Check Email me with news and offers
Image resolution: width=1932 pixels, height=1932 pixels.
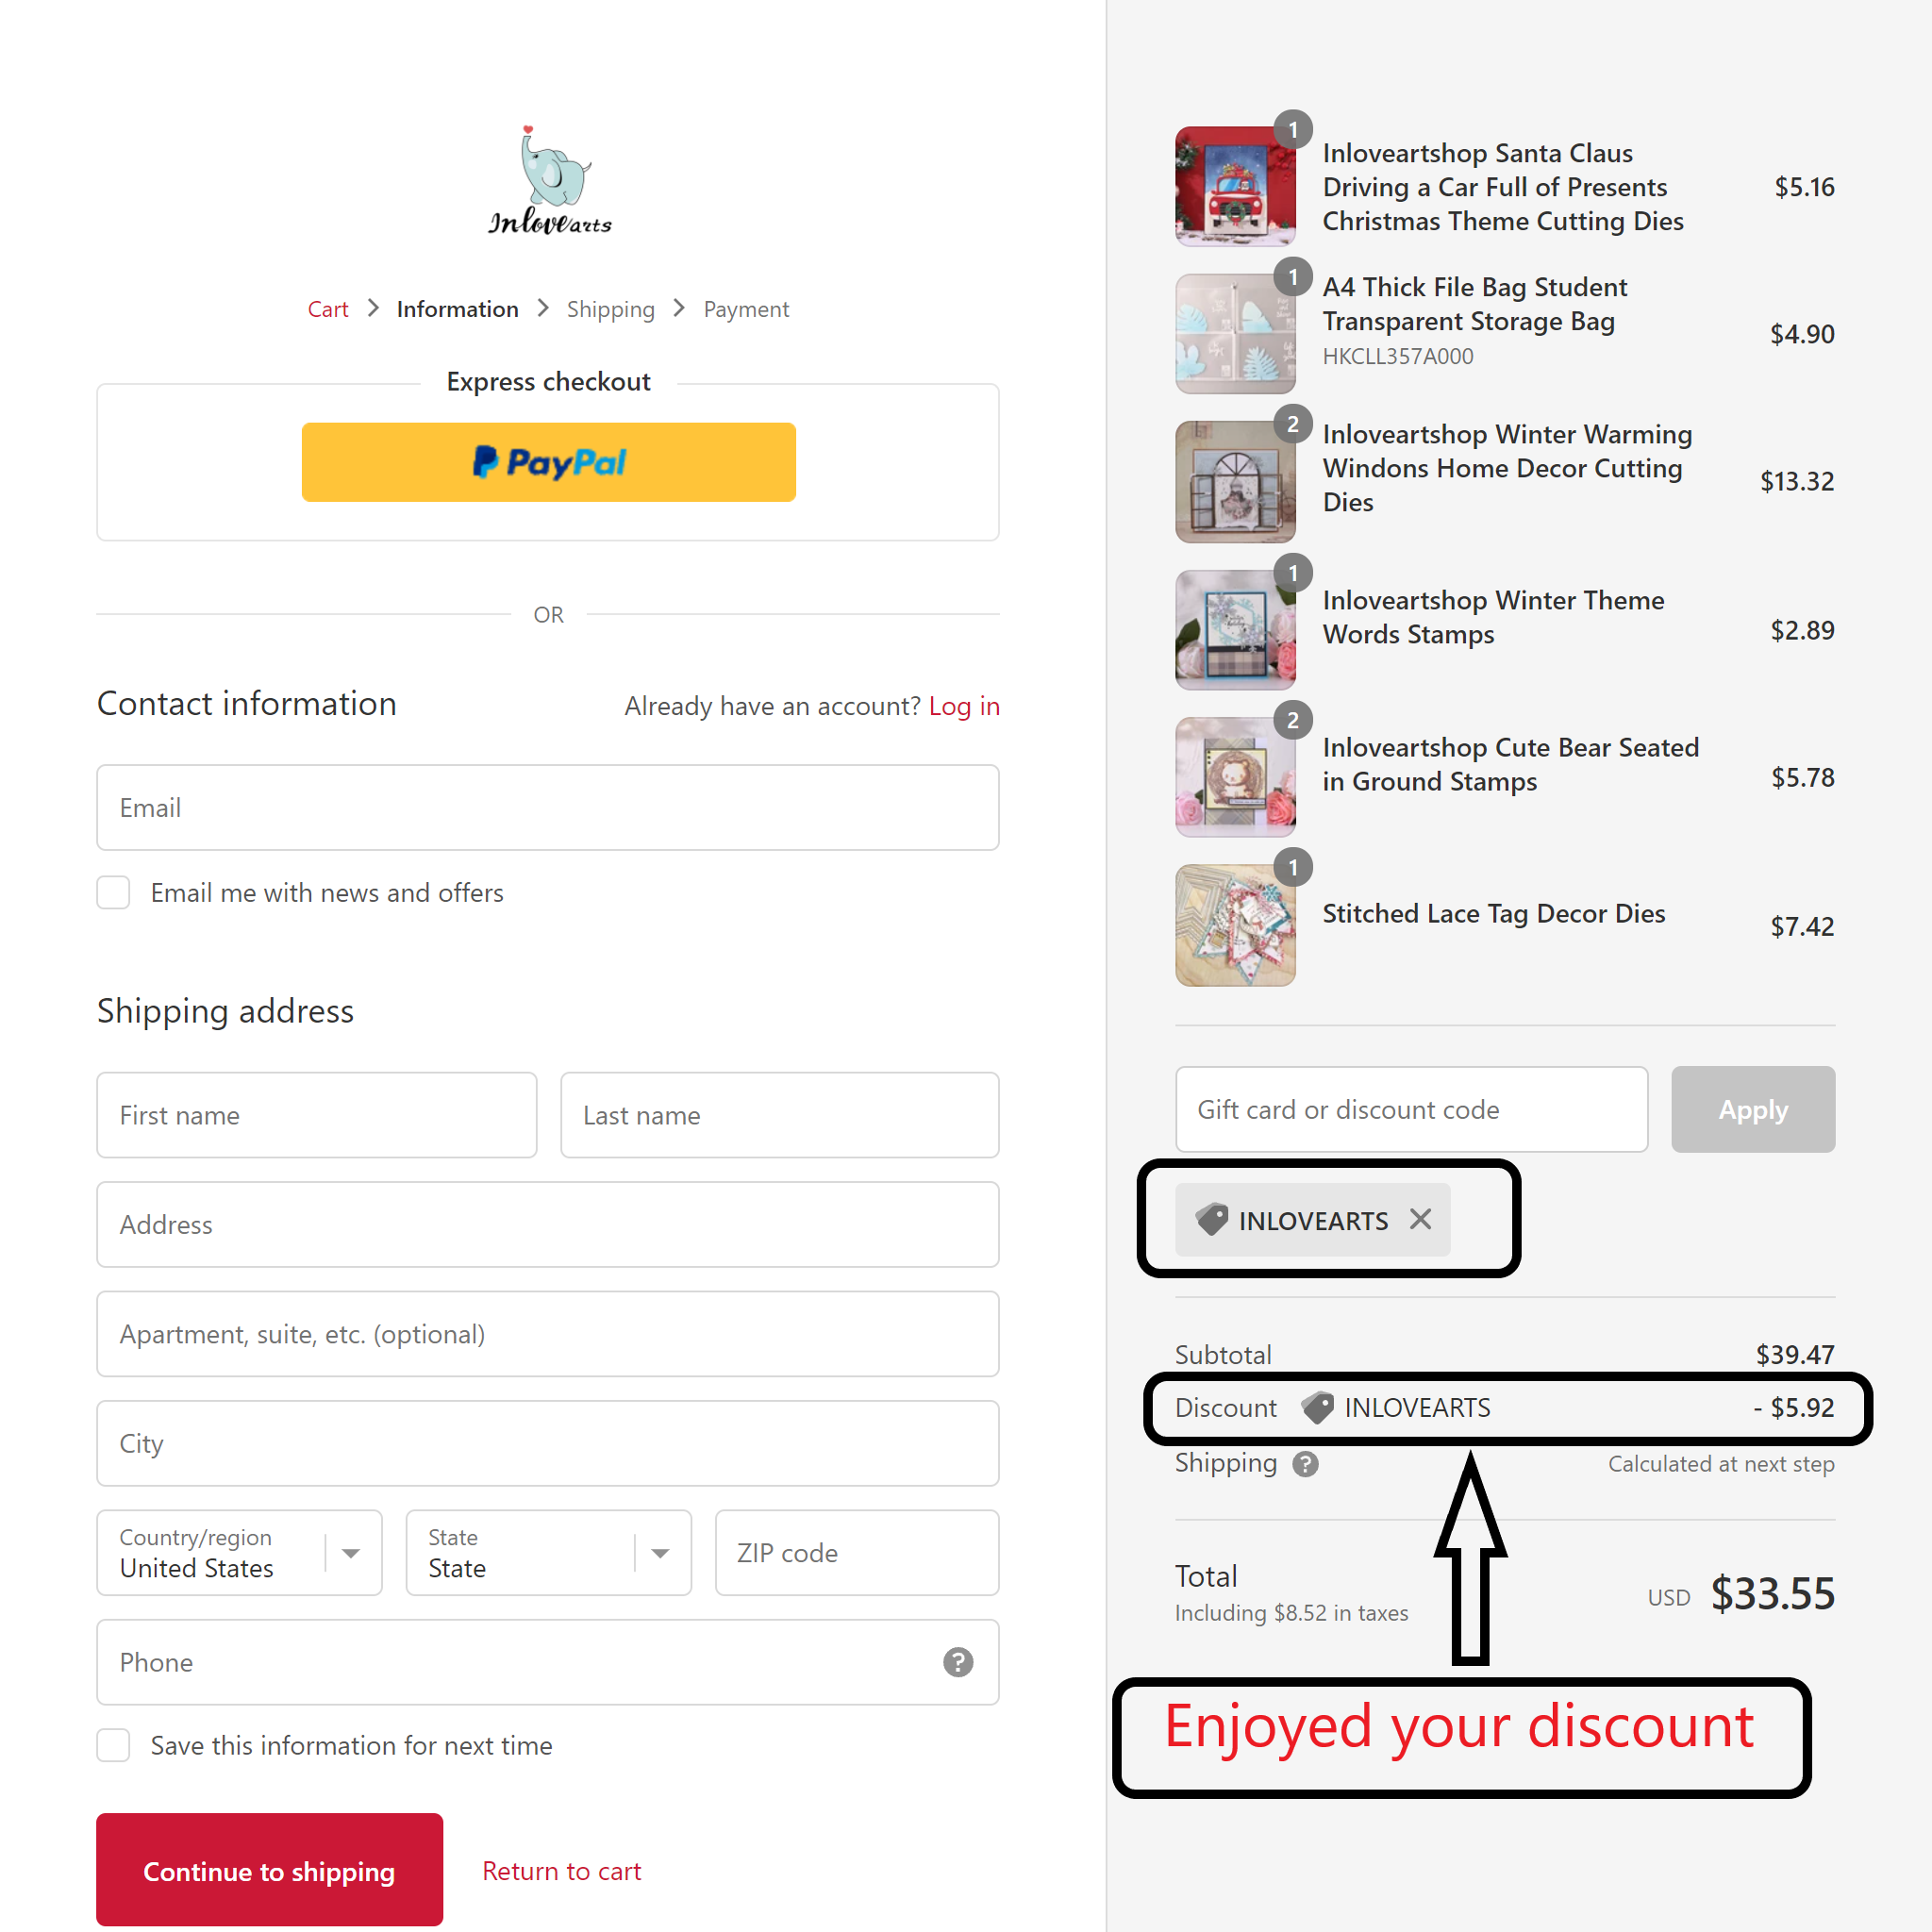113,892
